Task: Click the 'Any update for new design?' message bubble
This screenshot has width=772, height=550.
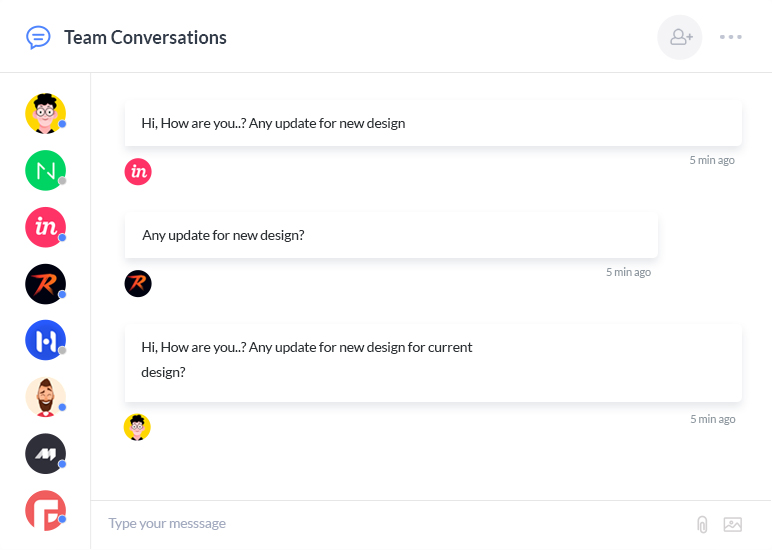Action: coord(391,236)
